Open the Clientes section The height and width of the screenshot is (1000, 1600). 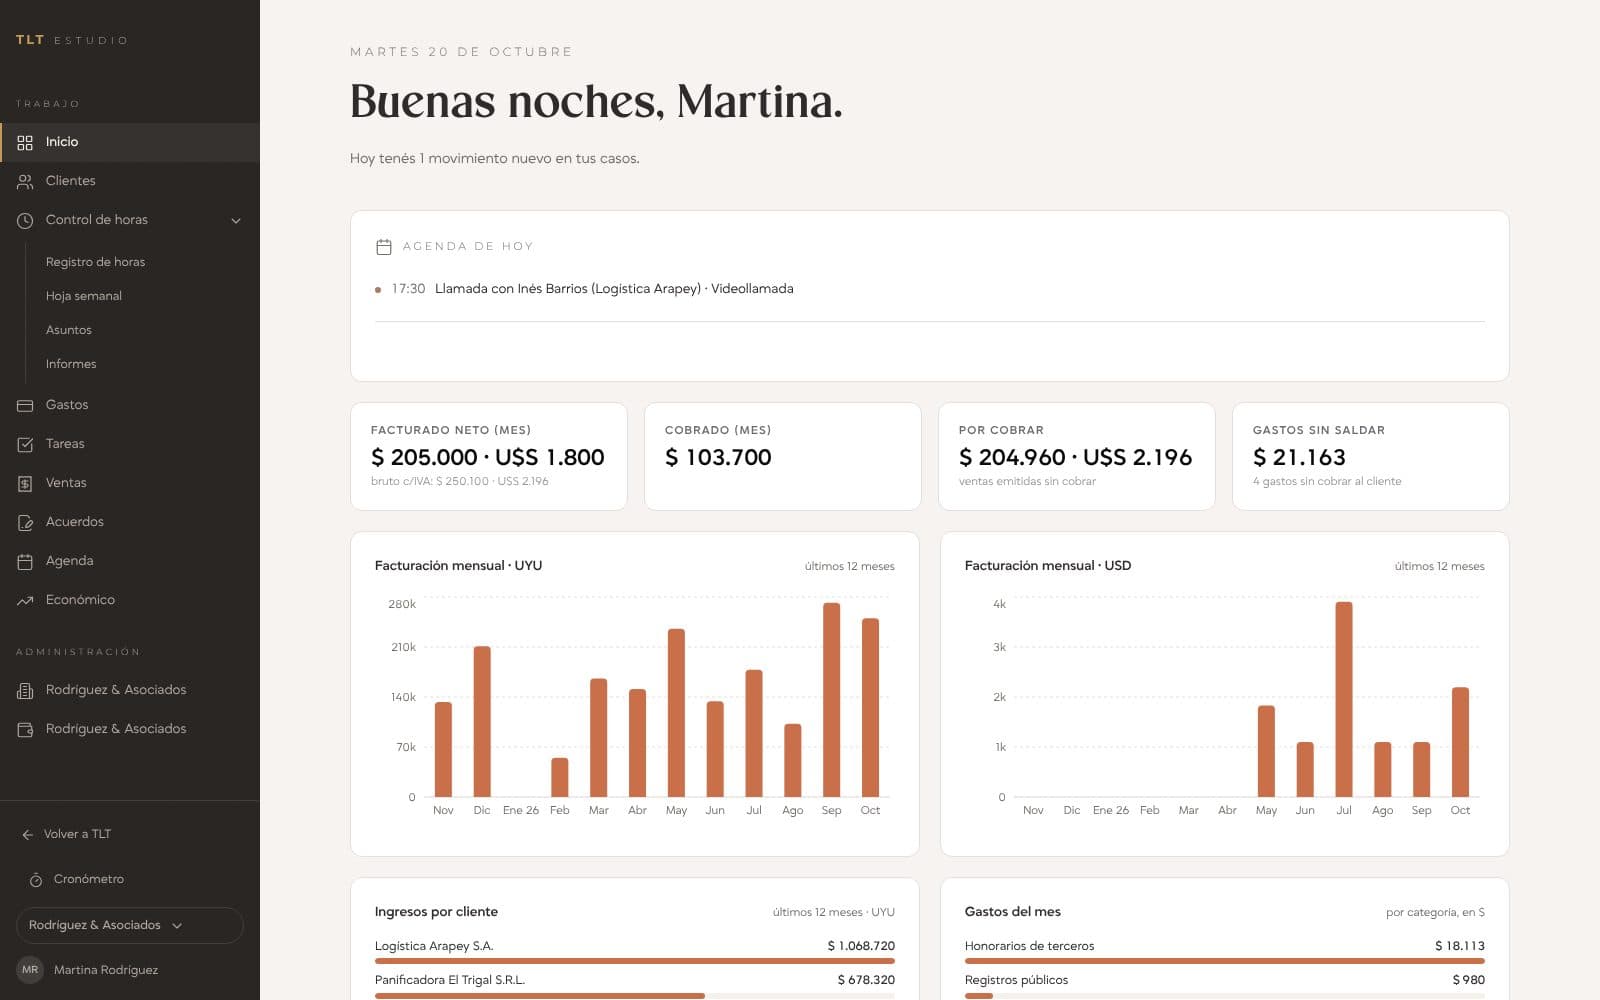pos(130,181)
